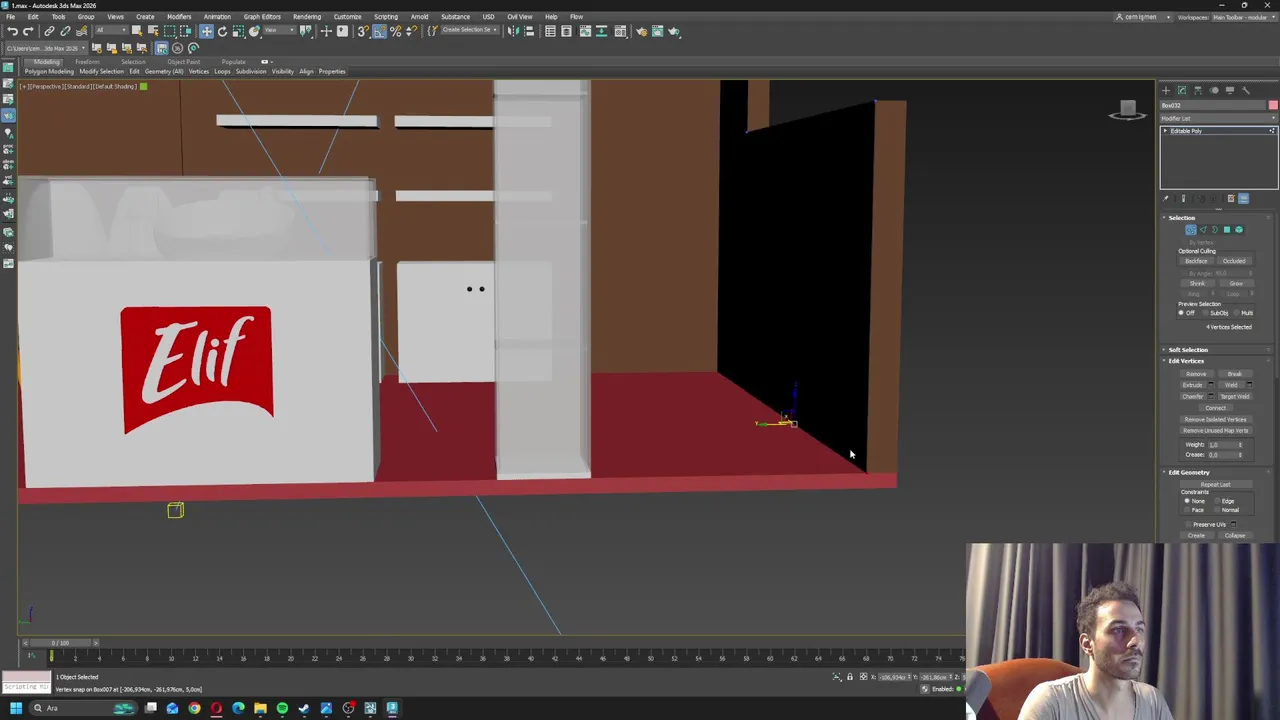The width and height of the screenshot is (1280, 720).
Task: Click the Redo arrow icon
Action: [28, 31]
